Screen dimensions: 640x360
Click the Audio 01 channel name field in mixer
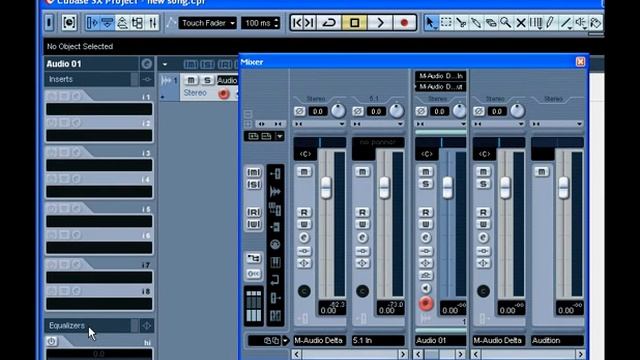441,340
